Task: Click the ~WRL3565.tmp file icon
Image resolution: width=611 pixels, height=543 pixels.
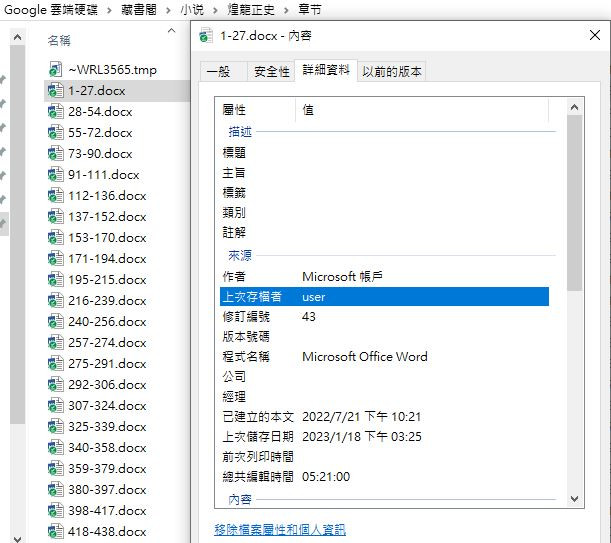Action: (56, 69)
